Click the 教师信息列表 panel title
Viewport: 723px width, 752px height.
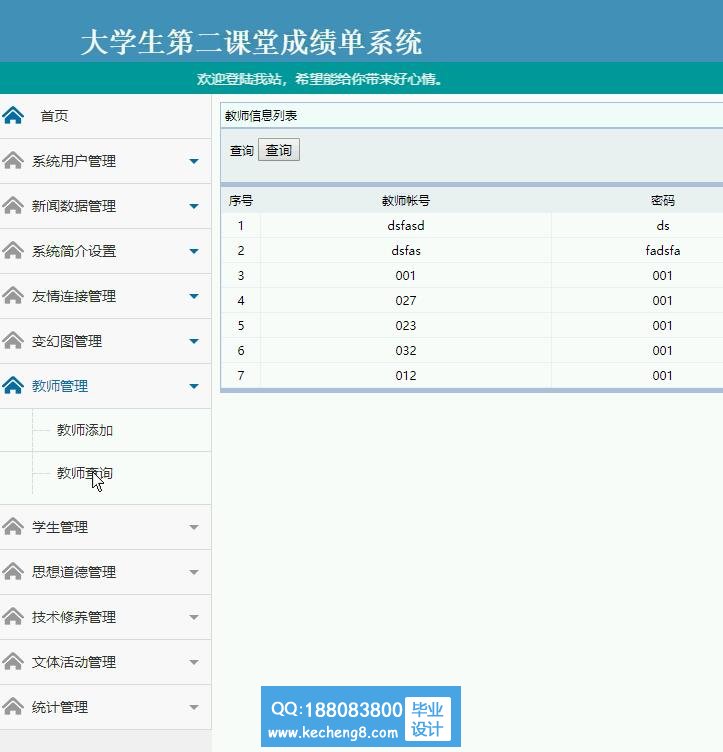261,116
